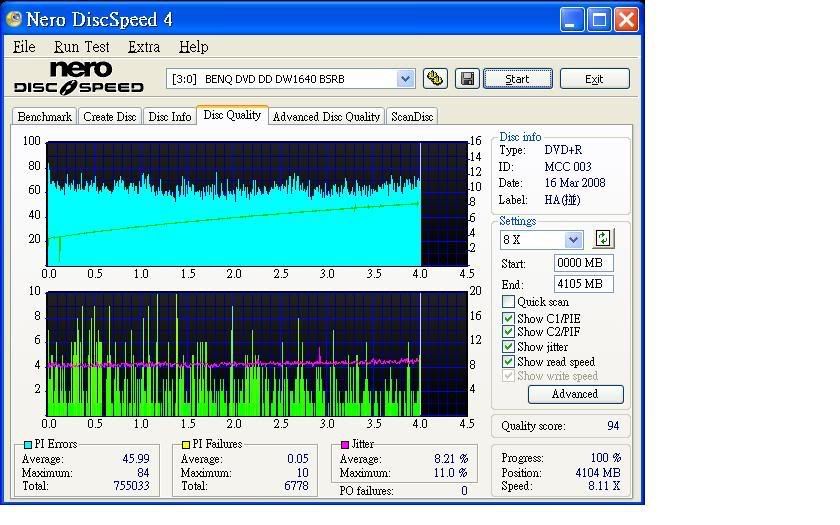The height and width of the screenshot is (525, 840).
Task: Click the cyan PI Errors legend square
Action: coord(28,445)
